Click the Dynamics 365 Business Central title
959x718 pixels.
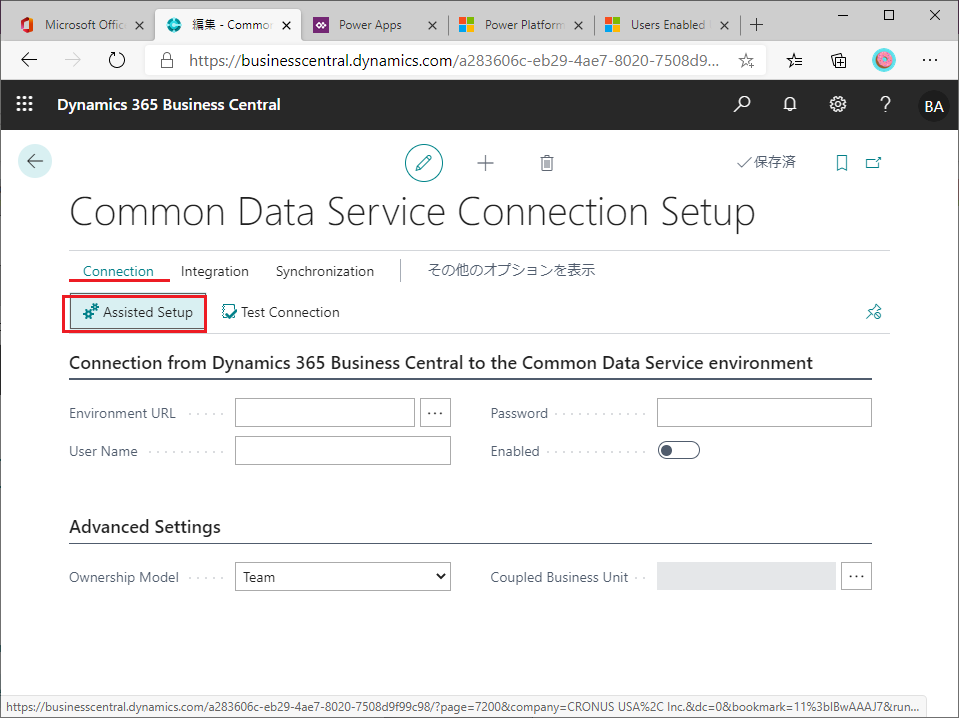169,105
